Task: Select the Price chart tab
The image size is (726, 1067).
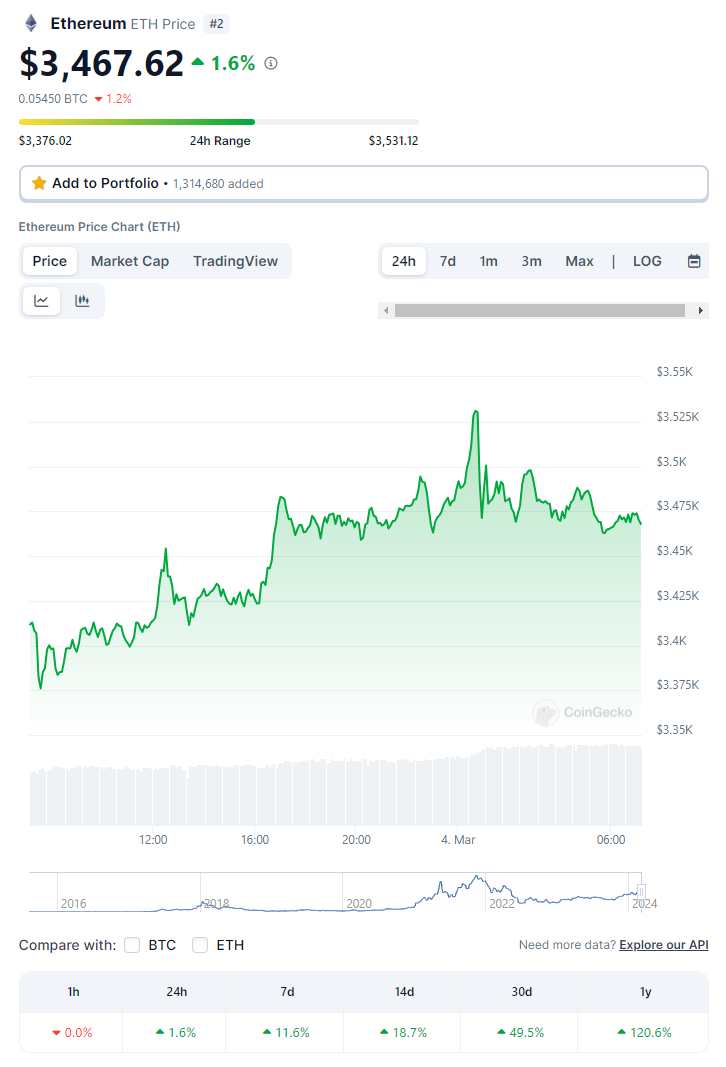Action: coord(50,261)
